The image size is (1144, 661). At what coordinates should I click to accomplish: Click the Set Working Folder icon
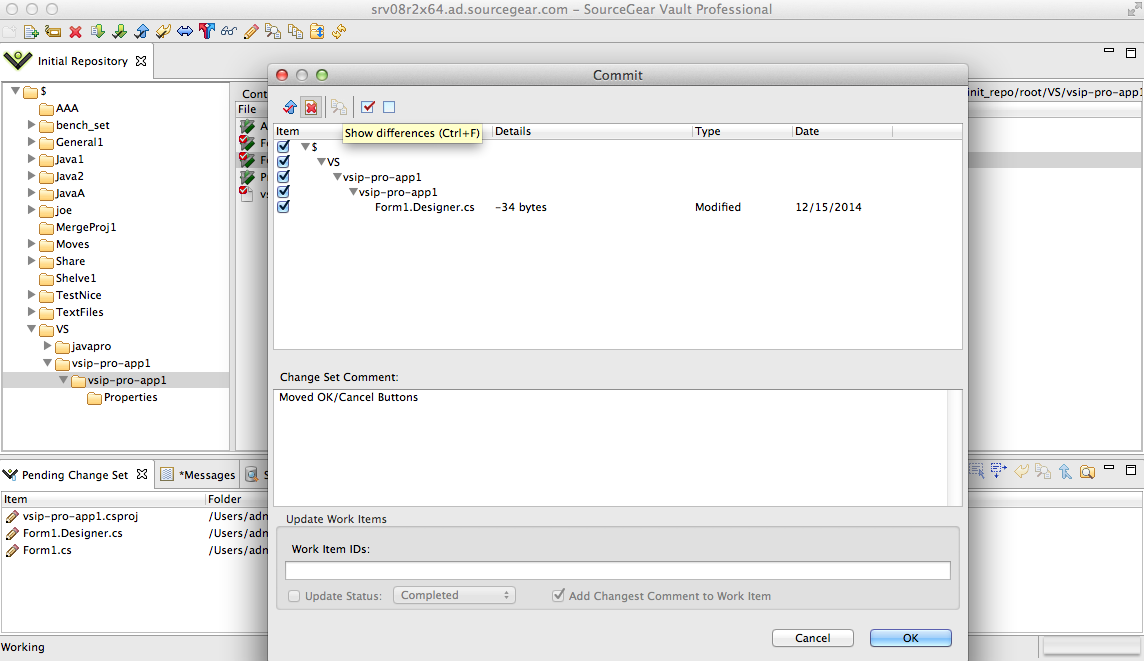pyautogui.click(x=317, y=31)
